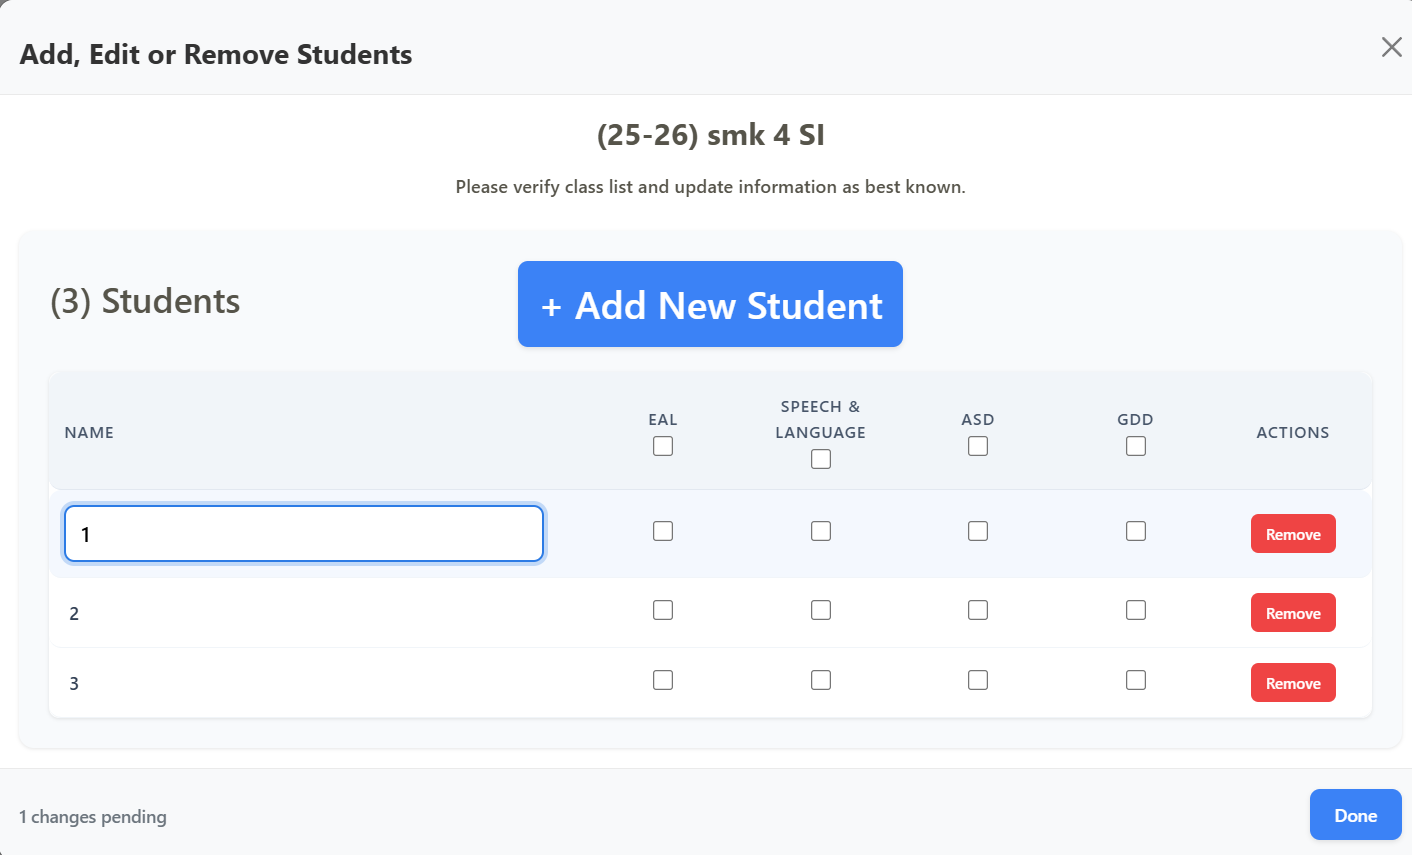The width and height of the screenshot is (1412, 855).
Task: Tick ASD checkbox for student 3
Action: point(978,680)
